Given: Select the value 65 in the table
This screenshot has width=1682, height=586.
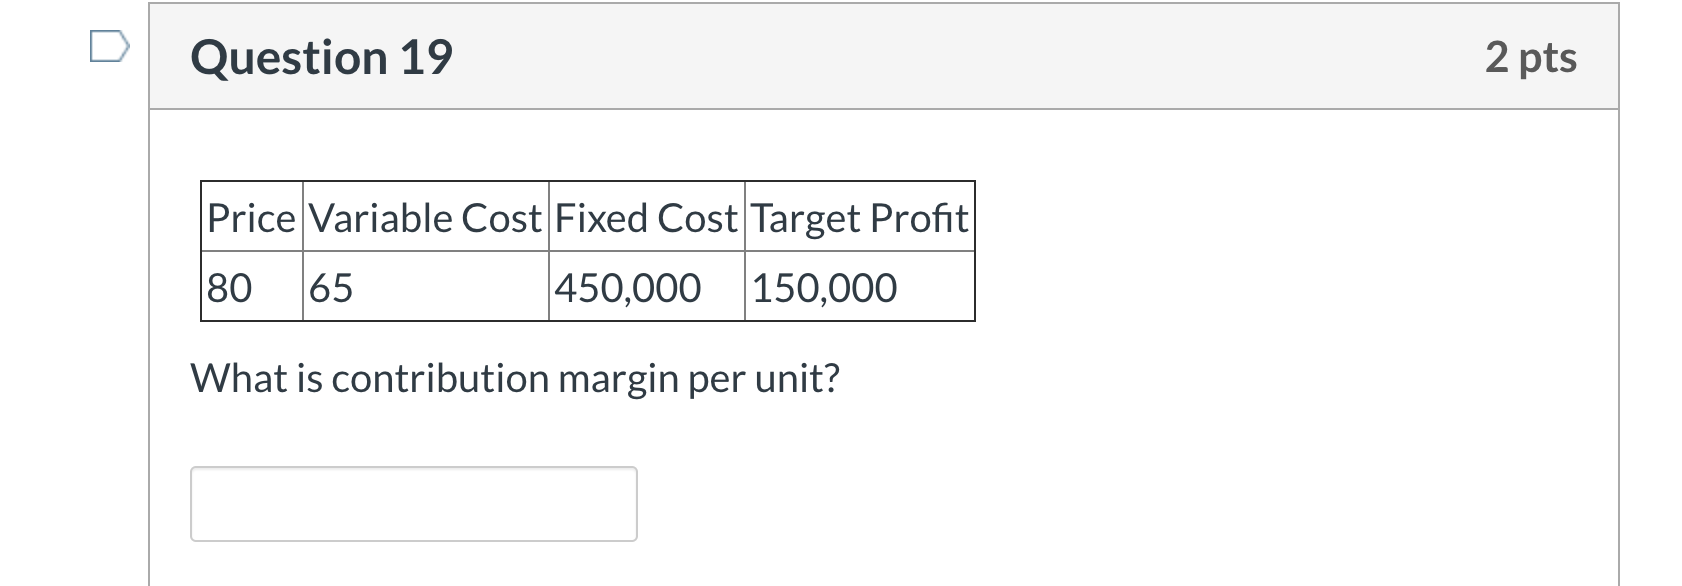Looking at the screenshot, I should [330, 288].
